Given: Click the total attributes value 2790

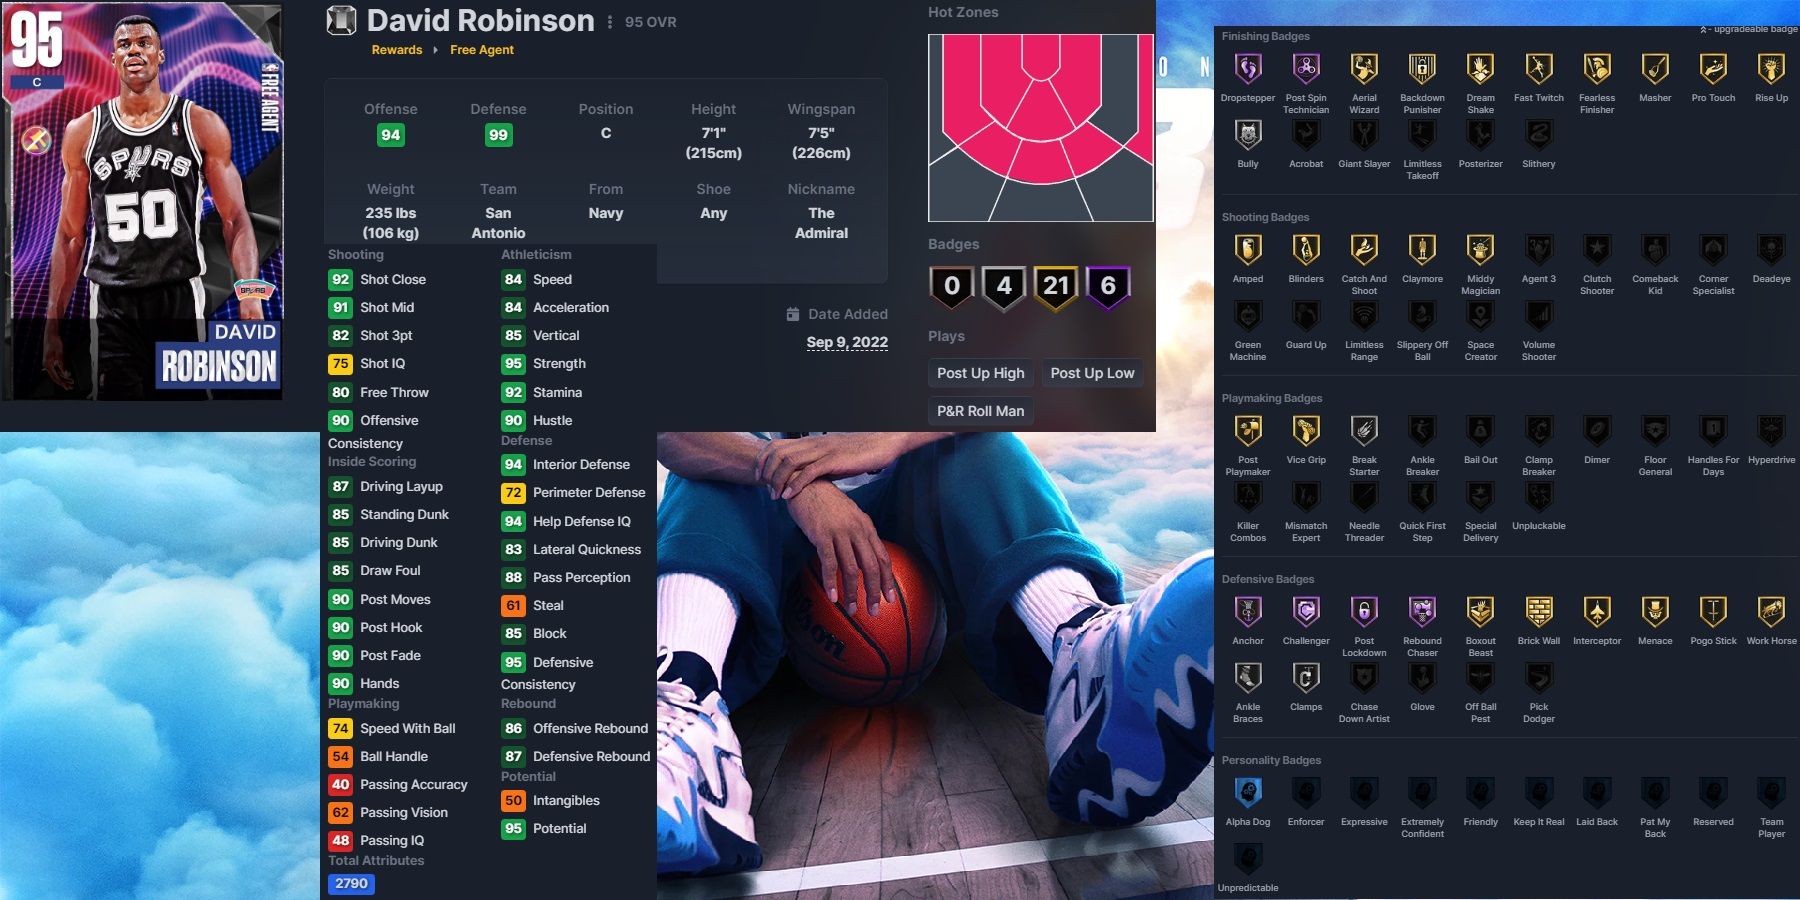Looking at the screenshot, I should tap(351, 884).
